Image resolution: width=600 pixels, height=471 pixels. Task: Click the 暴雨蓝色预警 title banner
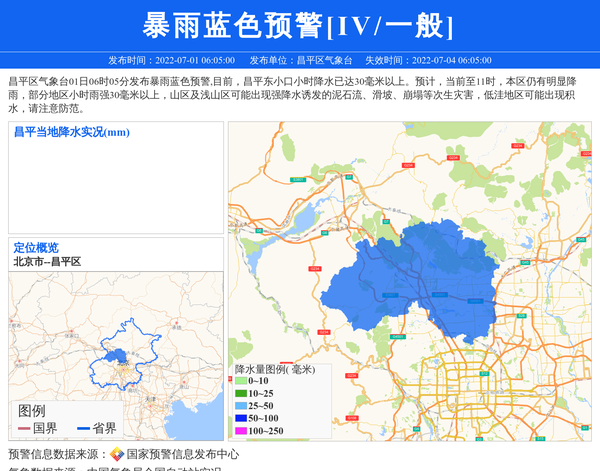click(299, 25)
